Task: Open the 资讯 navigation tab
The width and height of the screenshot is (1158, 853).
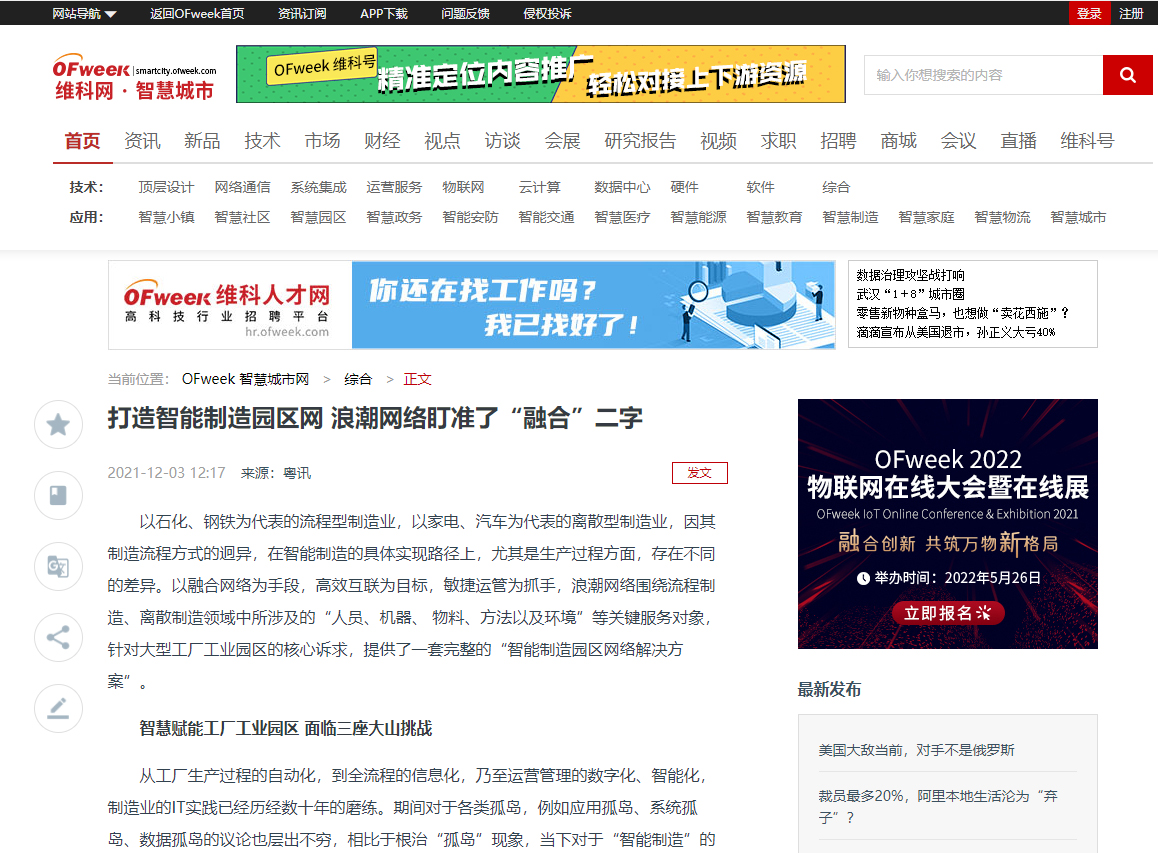Action: pyautogui.click(x=142, y=141)
